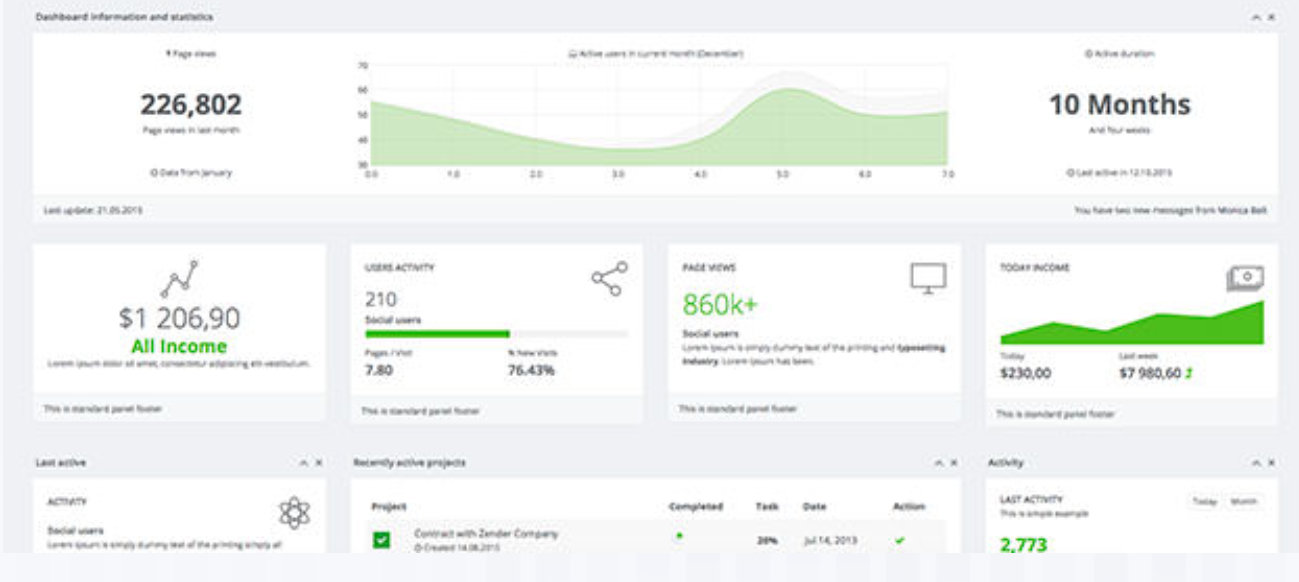Click the line graph icon above All Income
This screenshot has width=1299, height=582.
click(x=179, y=280)
